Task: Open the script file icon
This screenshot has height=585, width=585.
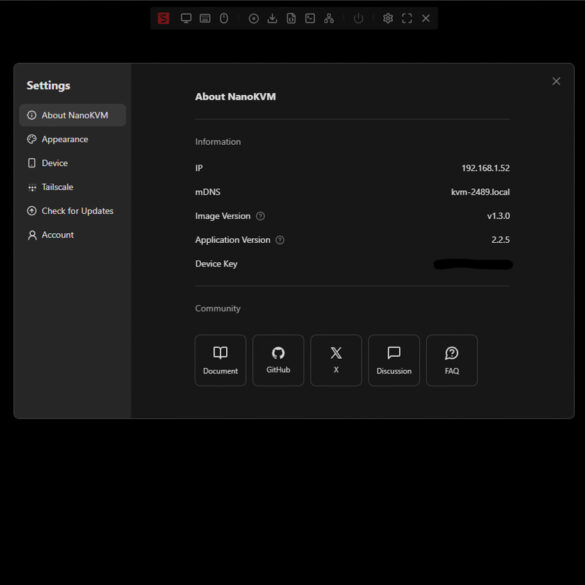Action: click(x=291, y=18)
